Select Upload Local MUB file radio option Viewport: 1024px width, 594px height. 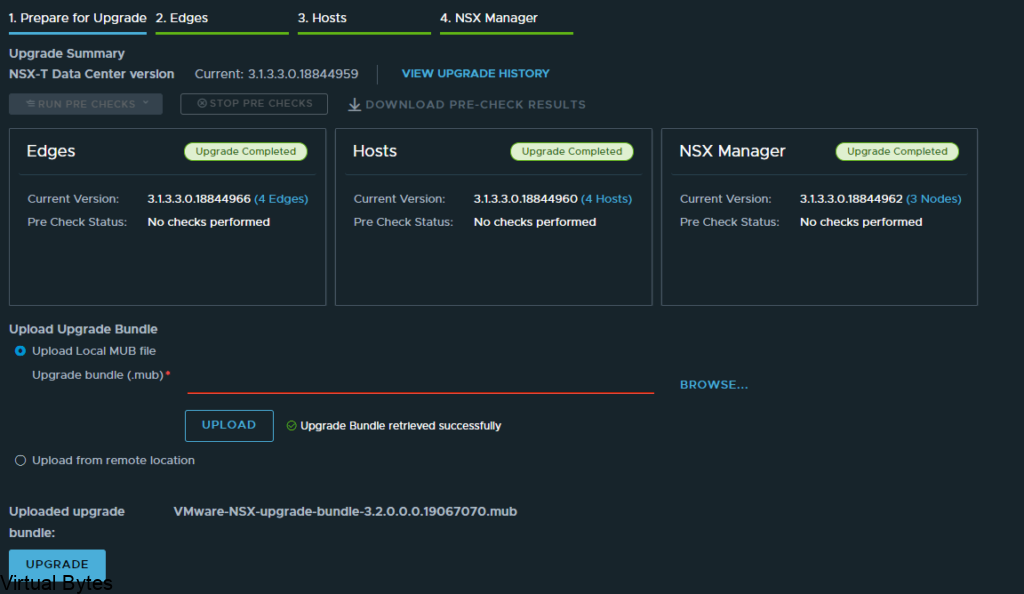coord(20,351)
